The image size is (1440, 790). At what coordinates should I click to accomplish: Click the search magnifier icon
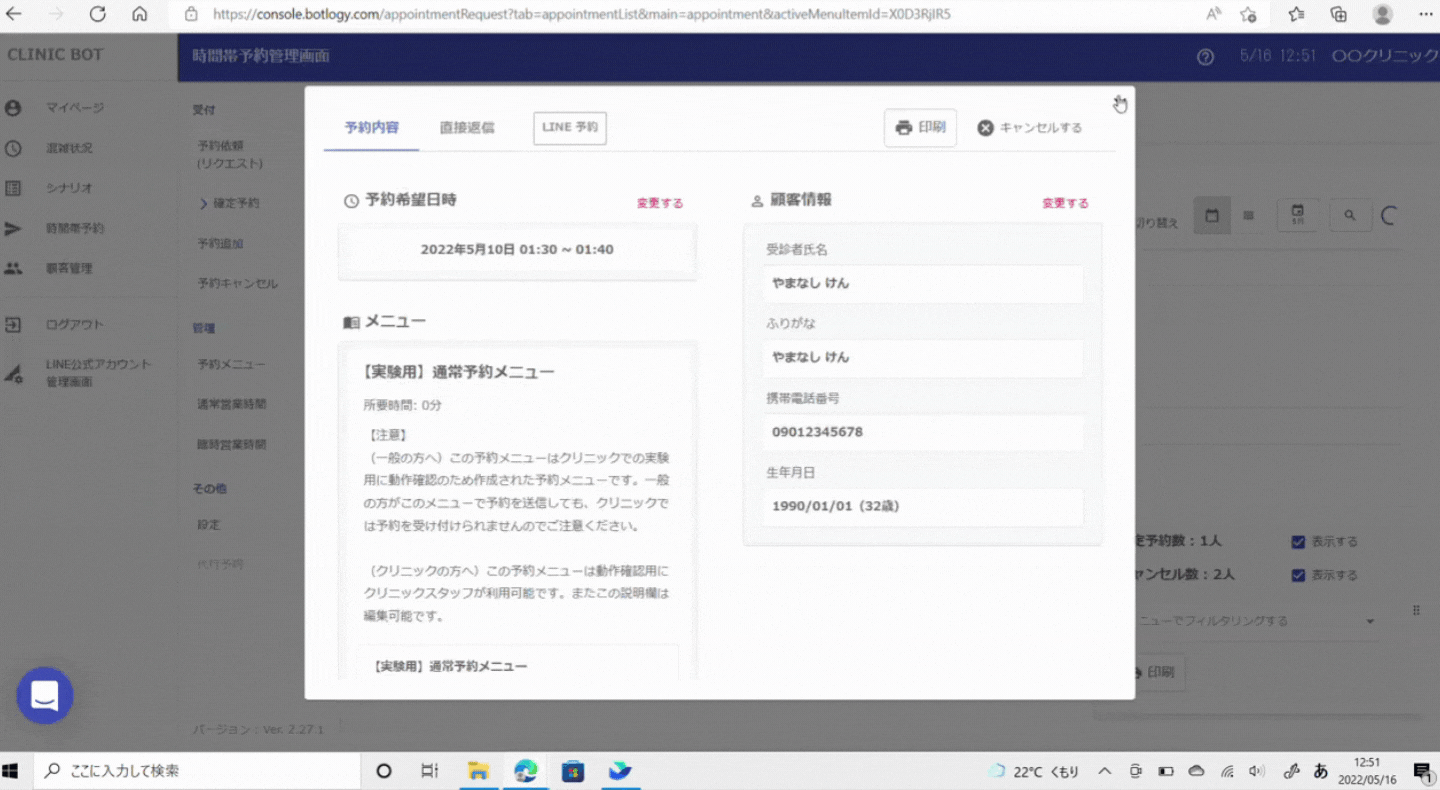(x=1350, y=215)
